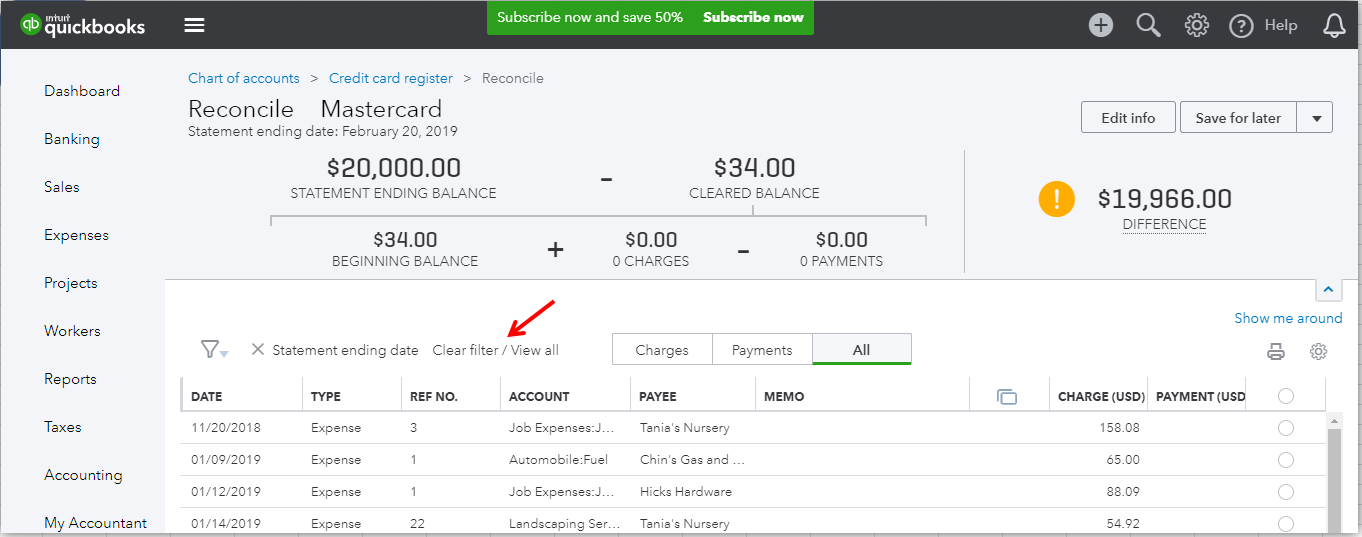Go to Workers in the sidebar
This screenshot has width=1362, height=537.
point(72,331)
